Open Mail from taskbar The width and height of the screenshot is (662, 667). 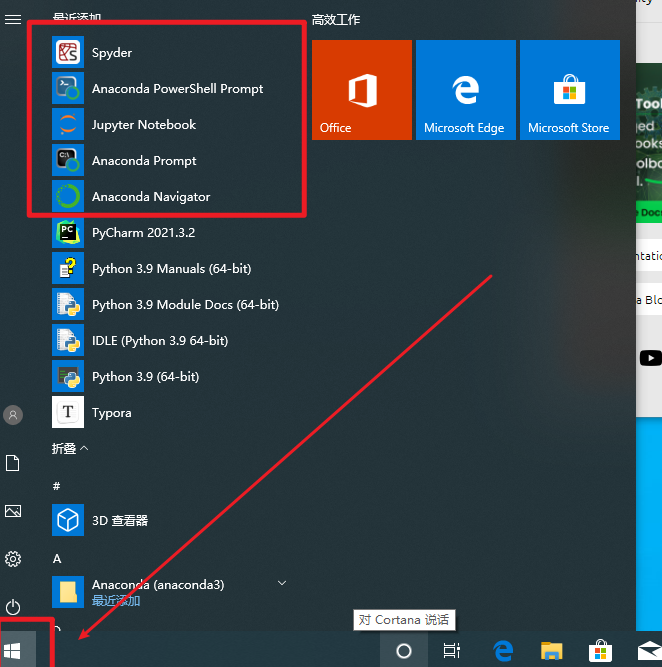pos(650,651)
